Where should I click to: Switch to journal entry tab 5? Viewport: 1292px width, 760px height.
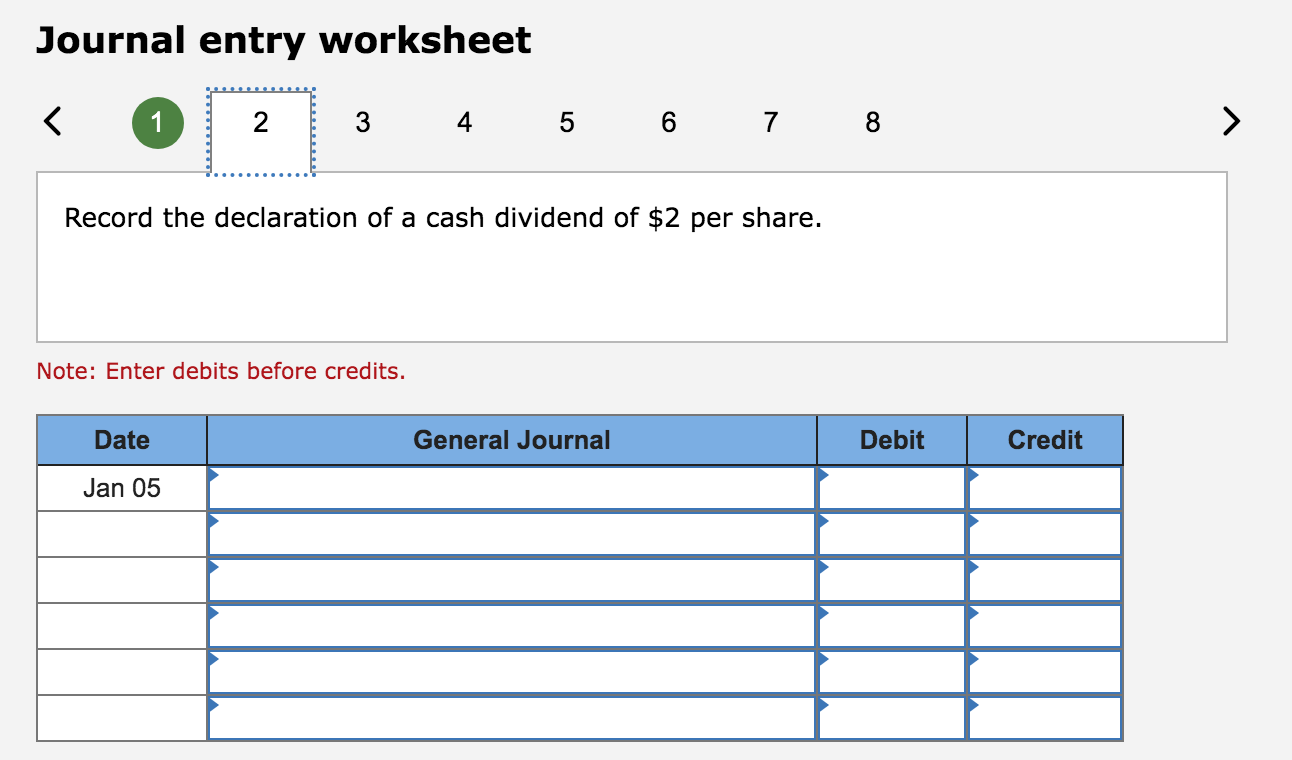[x=567, y=122]
